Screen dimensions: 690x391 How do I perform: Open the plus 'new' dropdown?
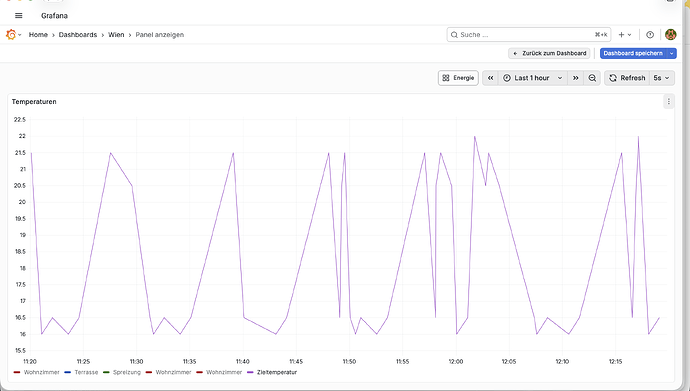(625, 35)
